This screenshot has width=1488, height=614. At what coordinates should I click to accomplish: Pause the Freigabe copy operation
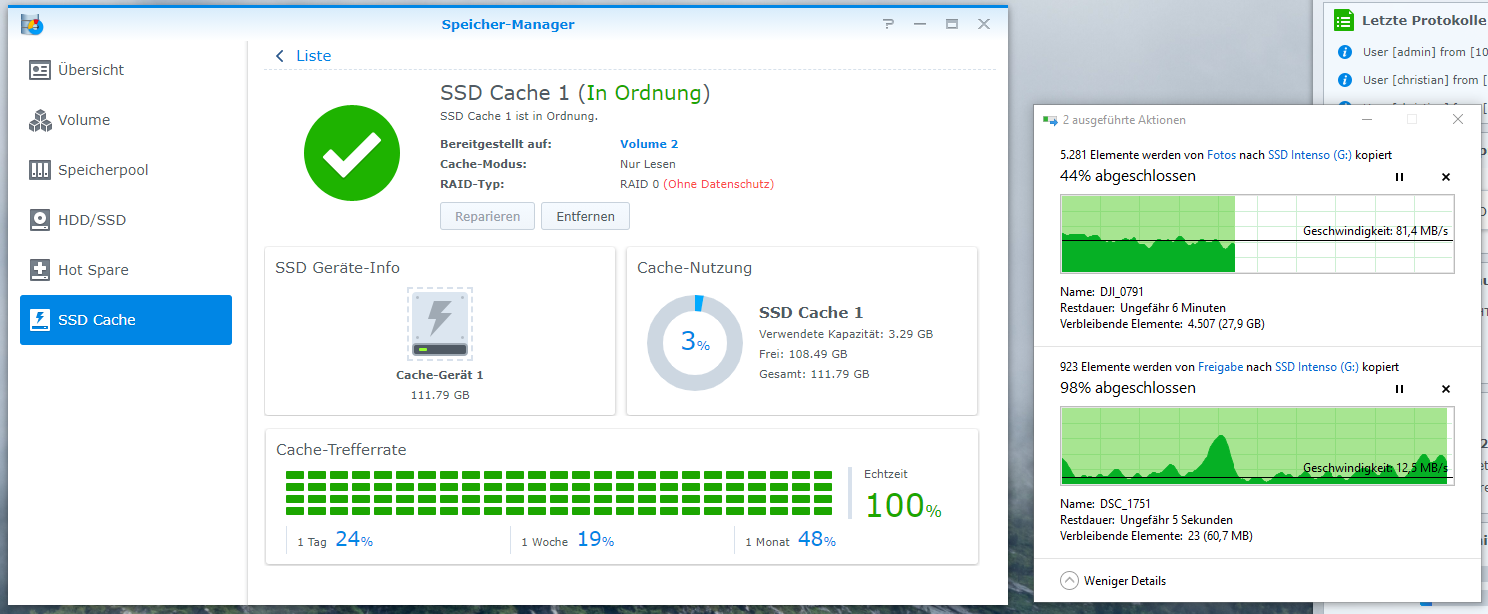[1399, 389]
